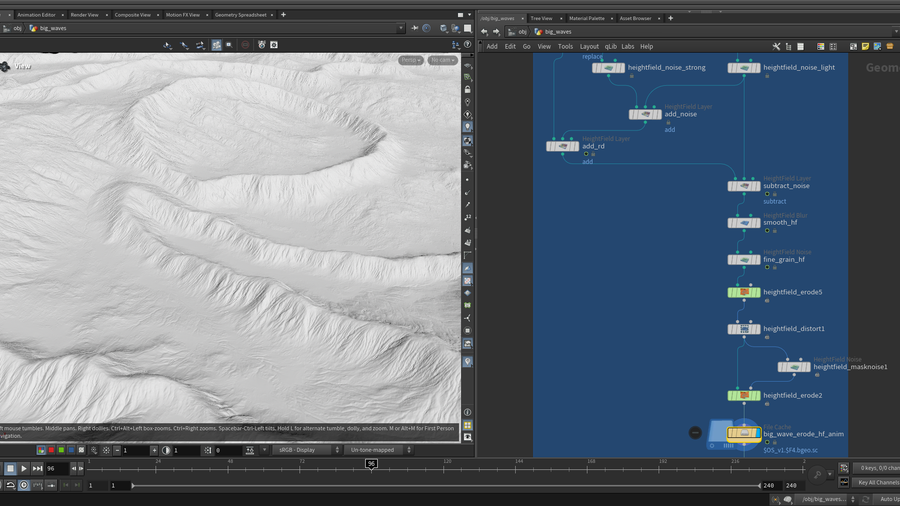The width and height of the screenshot is (900, 506).
Task: Click the smooth_hf blur node
Action: [x=744, y=222]
